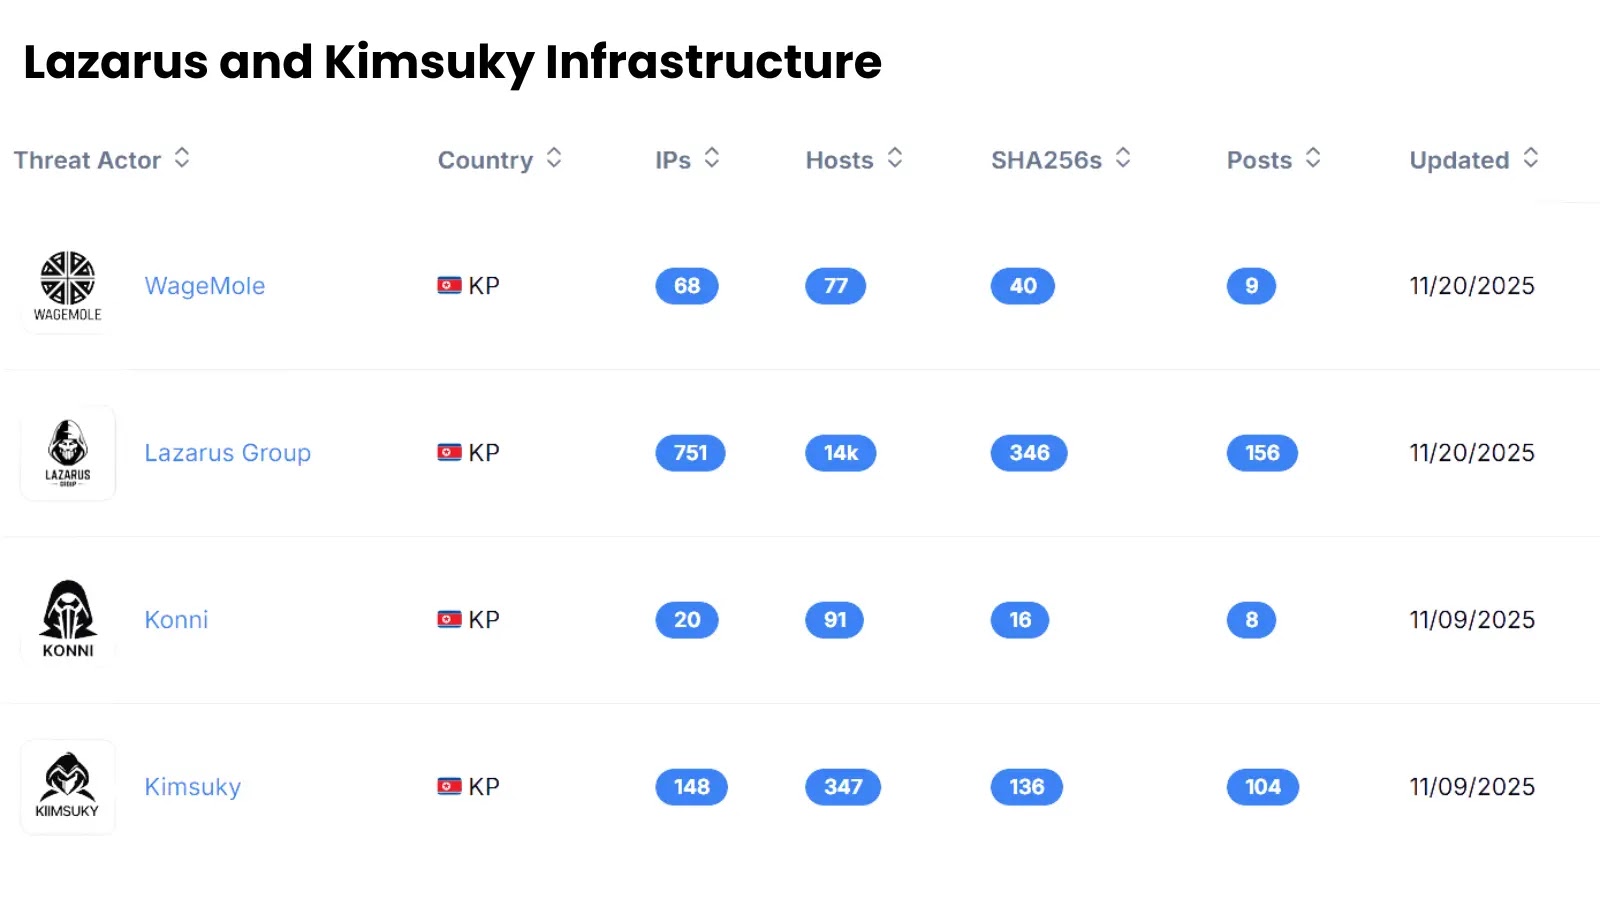Click the 14k Hosts badge for Lazarus Group
The height and width of the screenshot is (900, 1600).
click(840, 452)
